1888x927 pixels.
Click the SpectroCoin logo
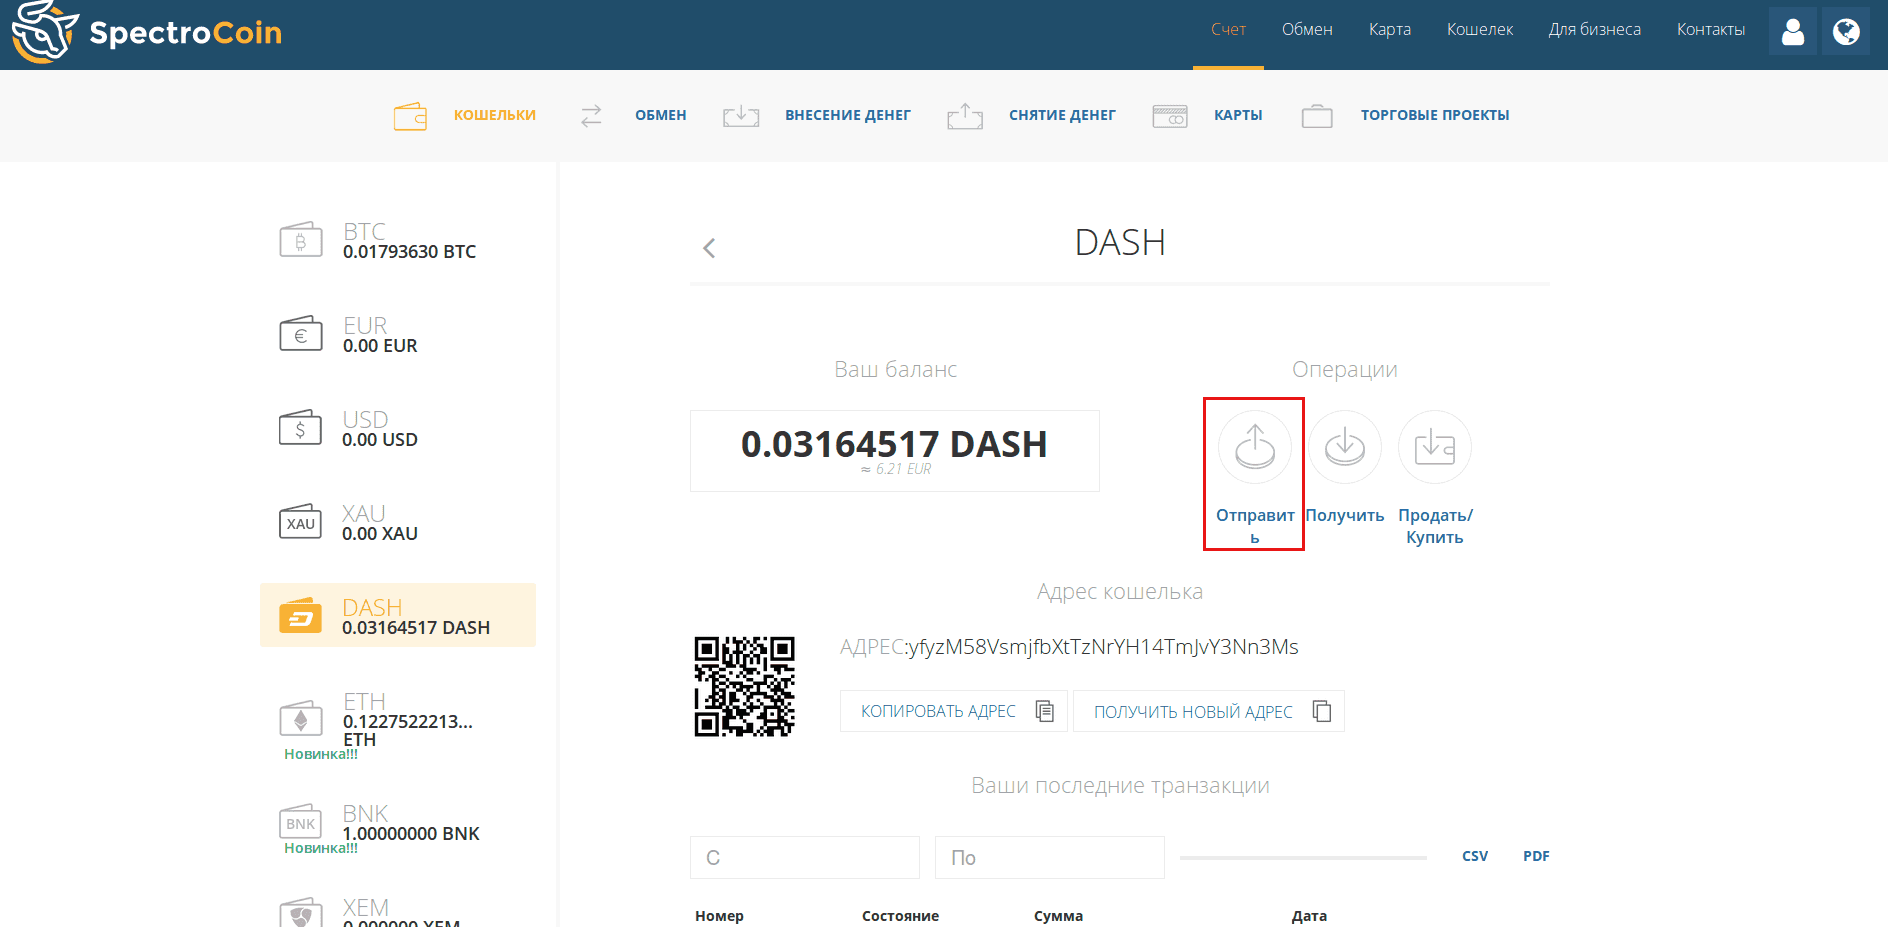[x=146, y=32]
